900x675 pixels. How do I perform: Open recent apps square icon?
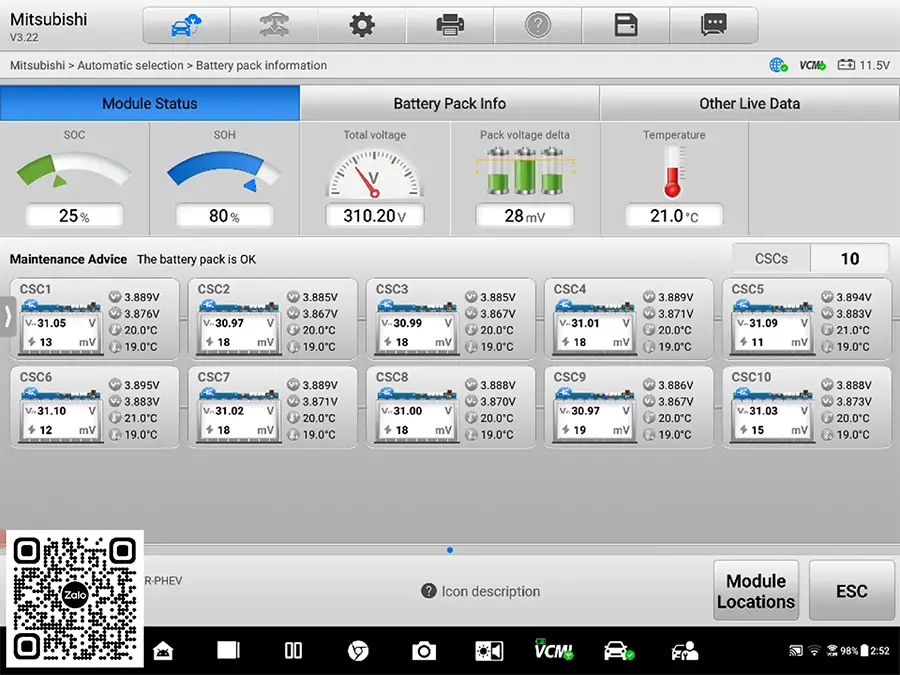pos(228,650)
